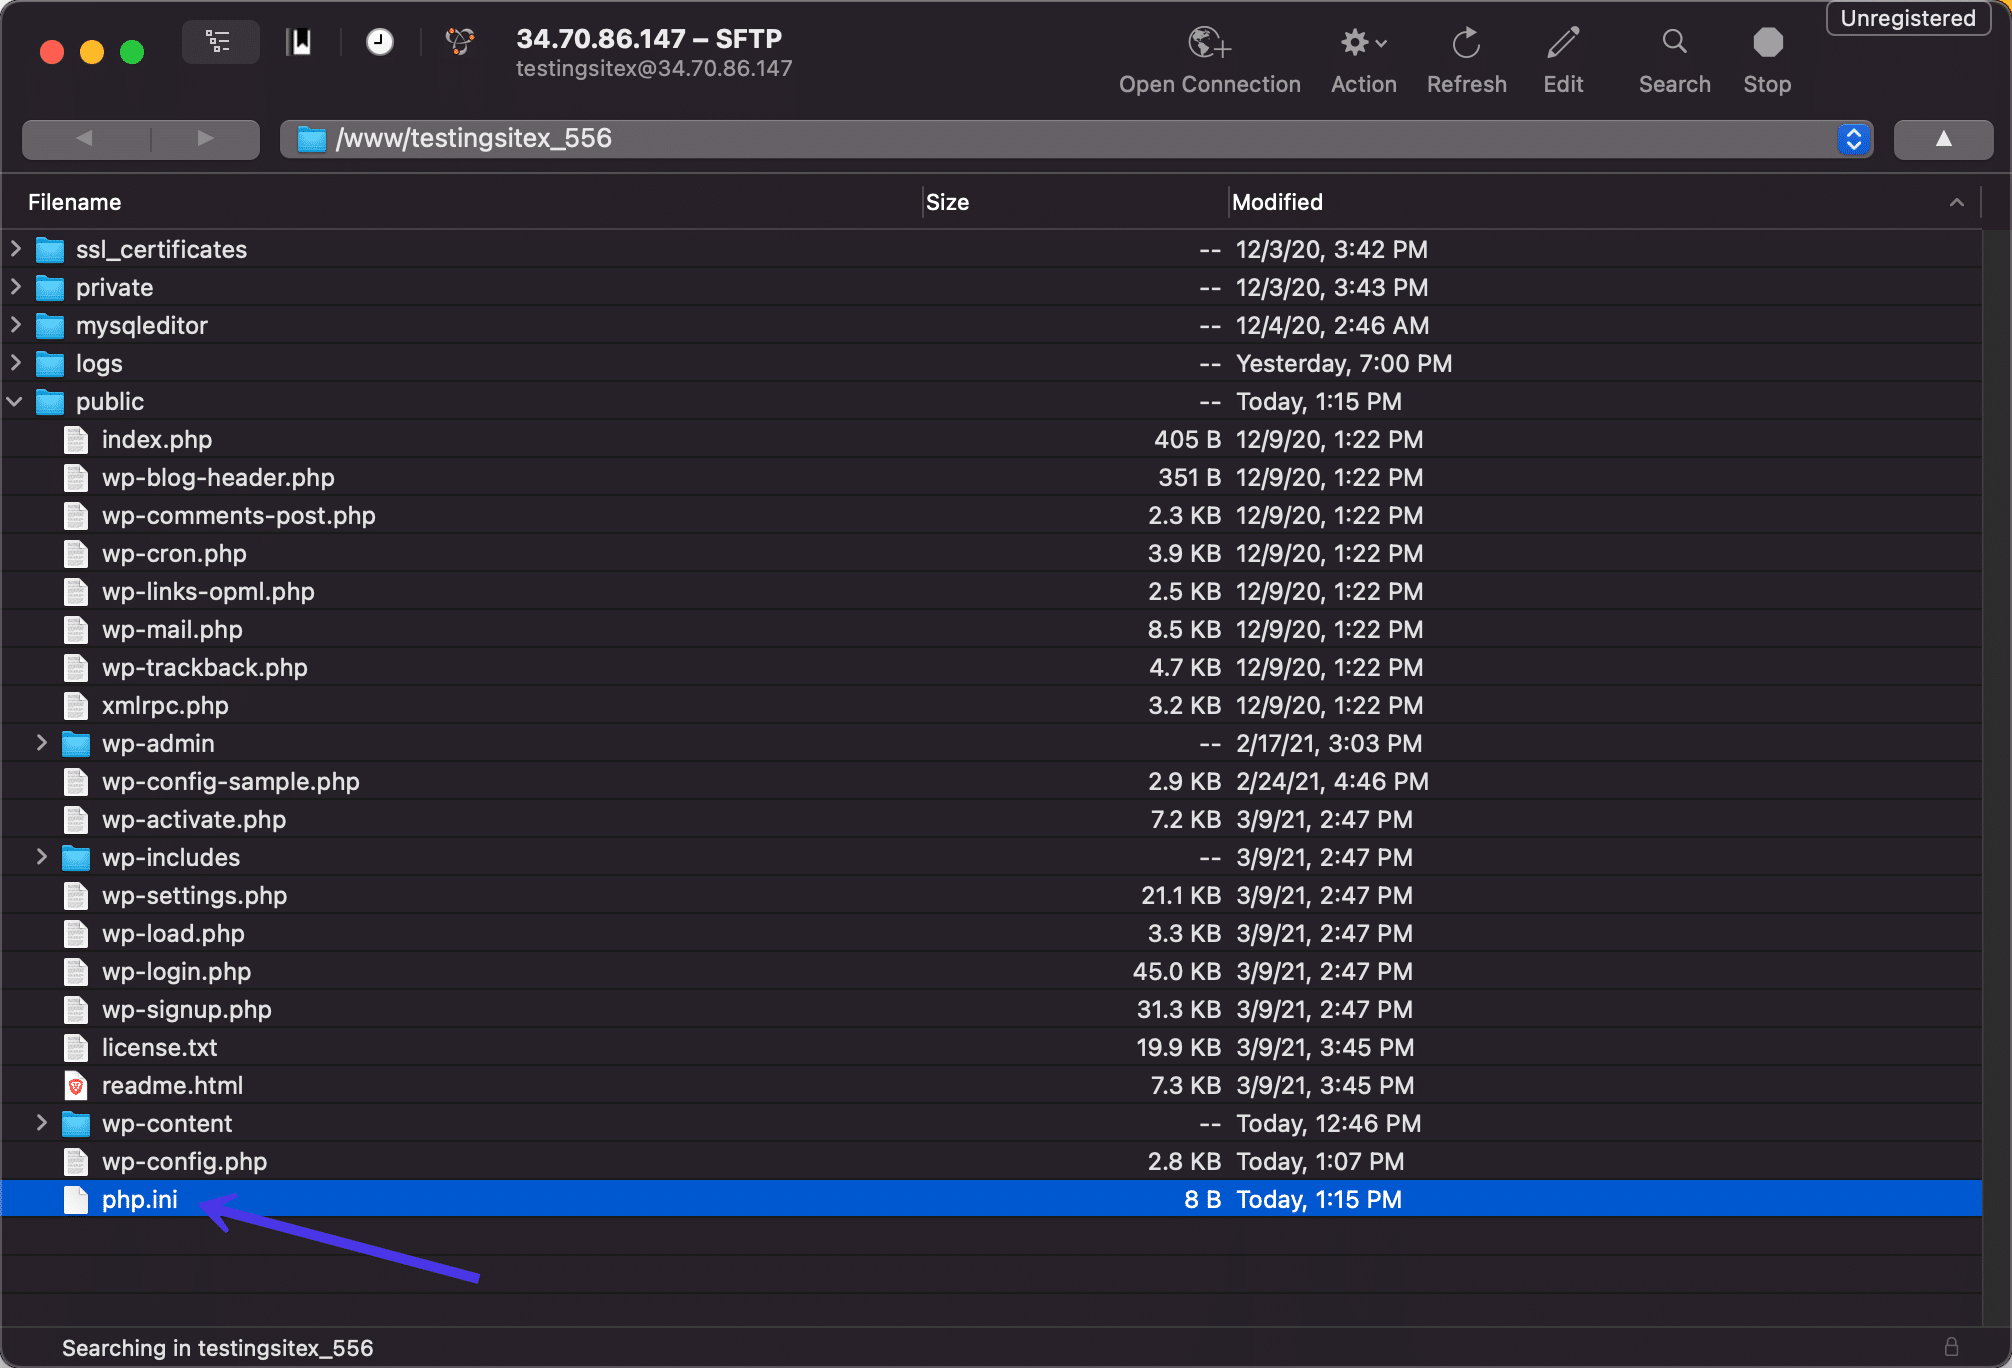Select the wp-content tree item
This screenshot has width=2012, height=1368.
[166, 1122]
